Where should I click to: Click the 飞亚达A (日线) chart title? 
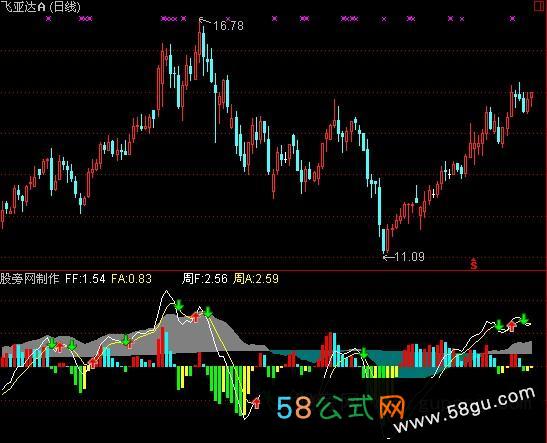point(40,7)
